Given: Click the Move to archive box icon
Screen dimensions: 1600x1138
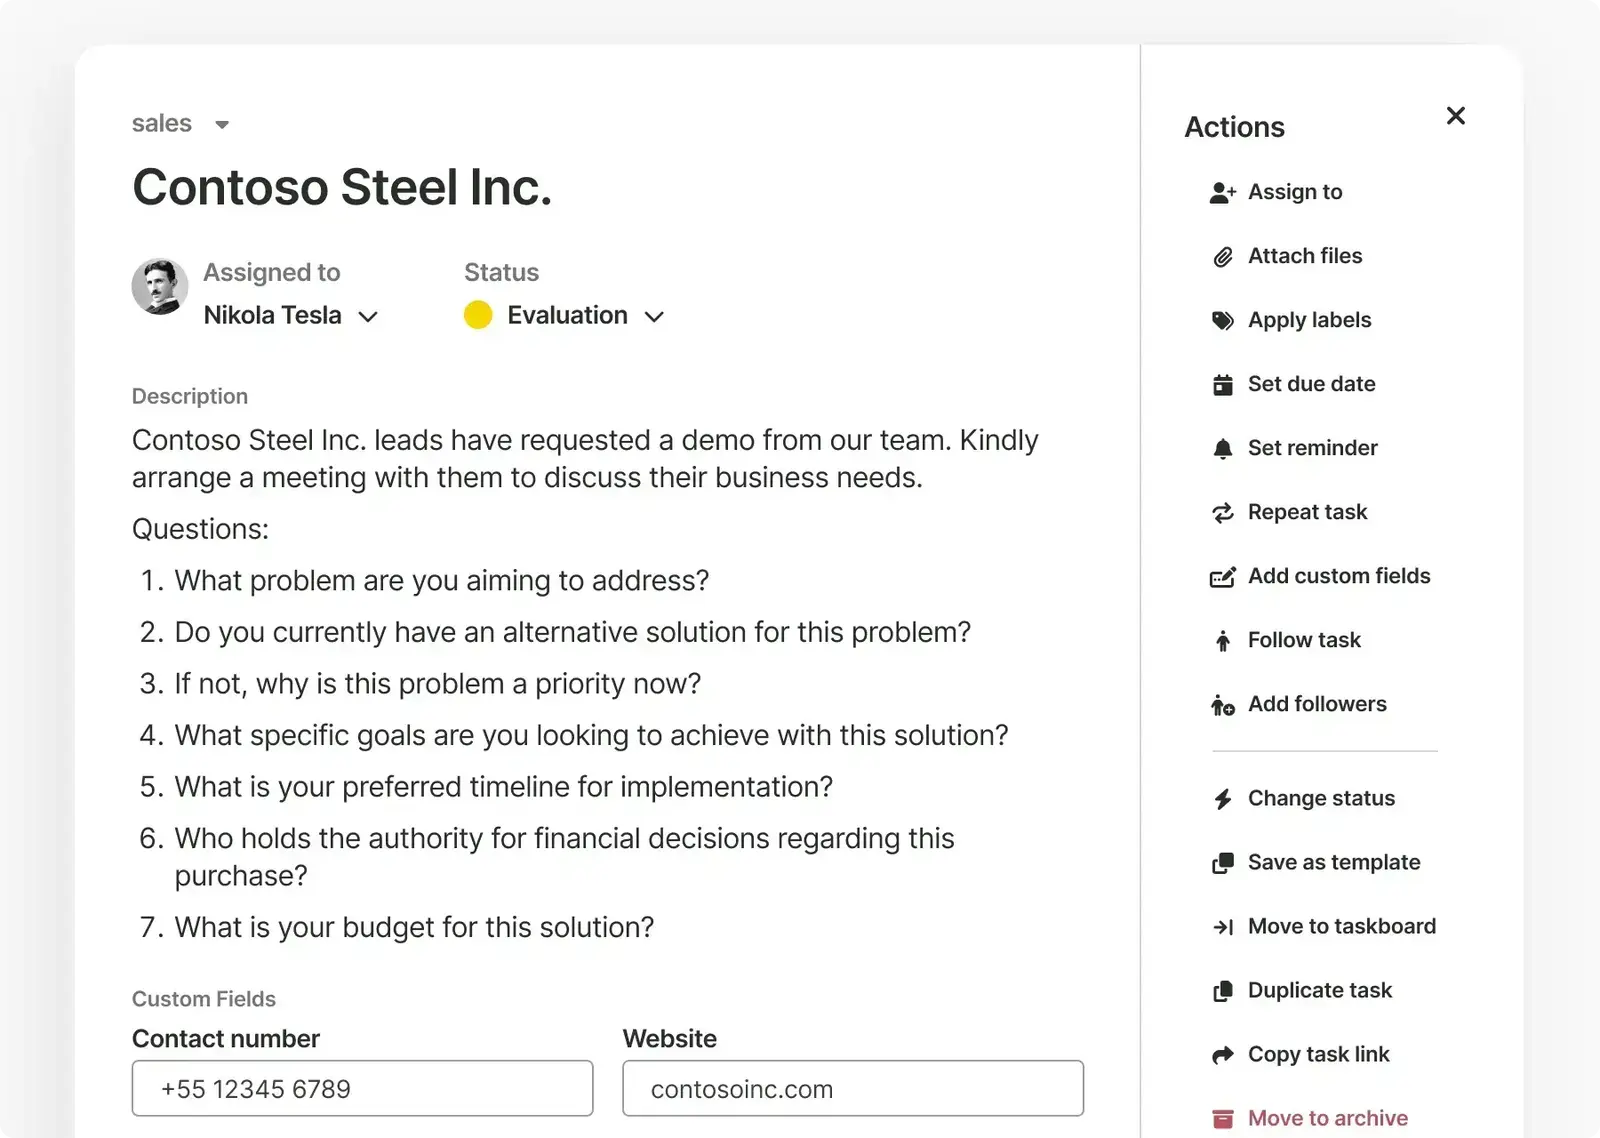Looking at the screenshot, I should tap(1222, 1119).
